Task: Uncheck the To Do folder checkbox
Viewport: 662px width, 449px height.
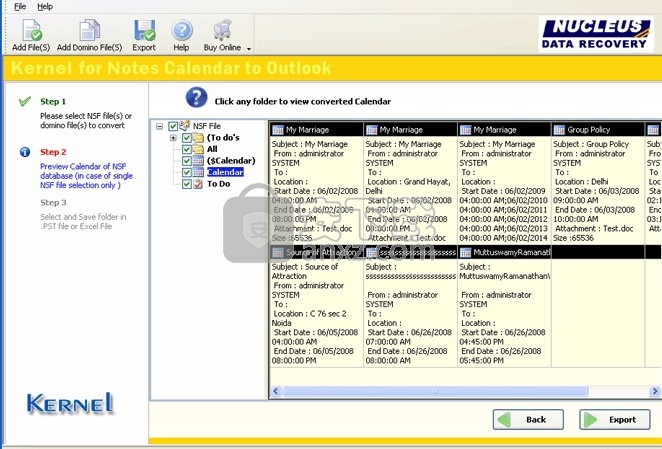Action: click(187, 184)
